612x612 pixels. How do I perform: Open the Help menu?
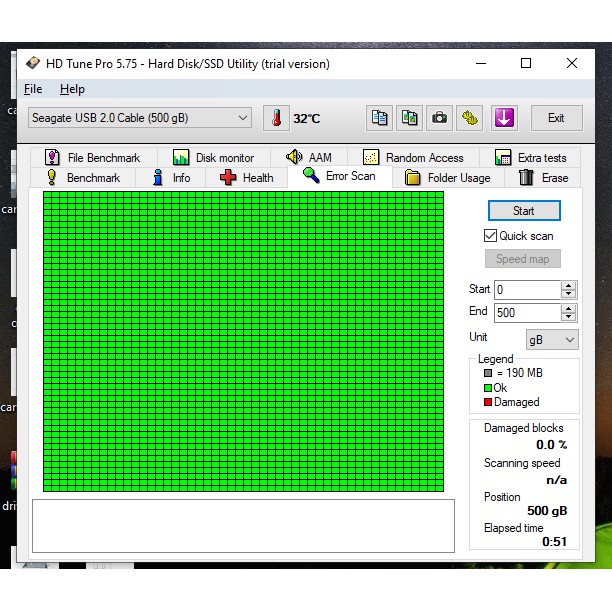tap(72, 89)
